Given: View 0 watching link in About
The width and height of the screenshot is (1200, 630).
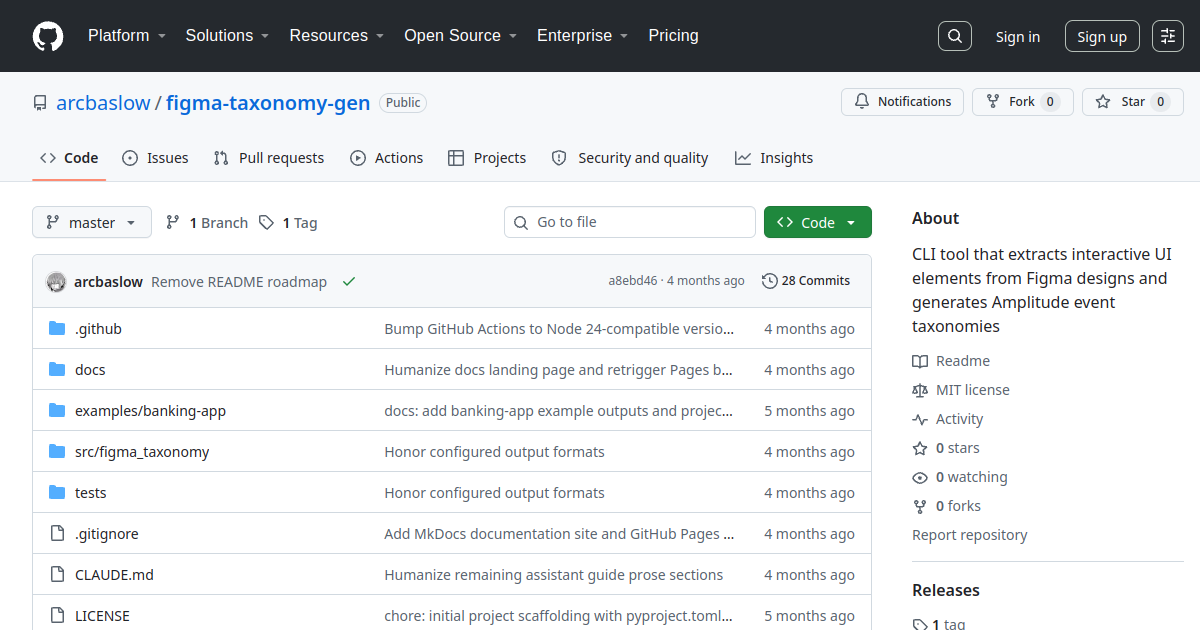Looking at the screenshot, I should click(960, 477).
